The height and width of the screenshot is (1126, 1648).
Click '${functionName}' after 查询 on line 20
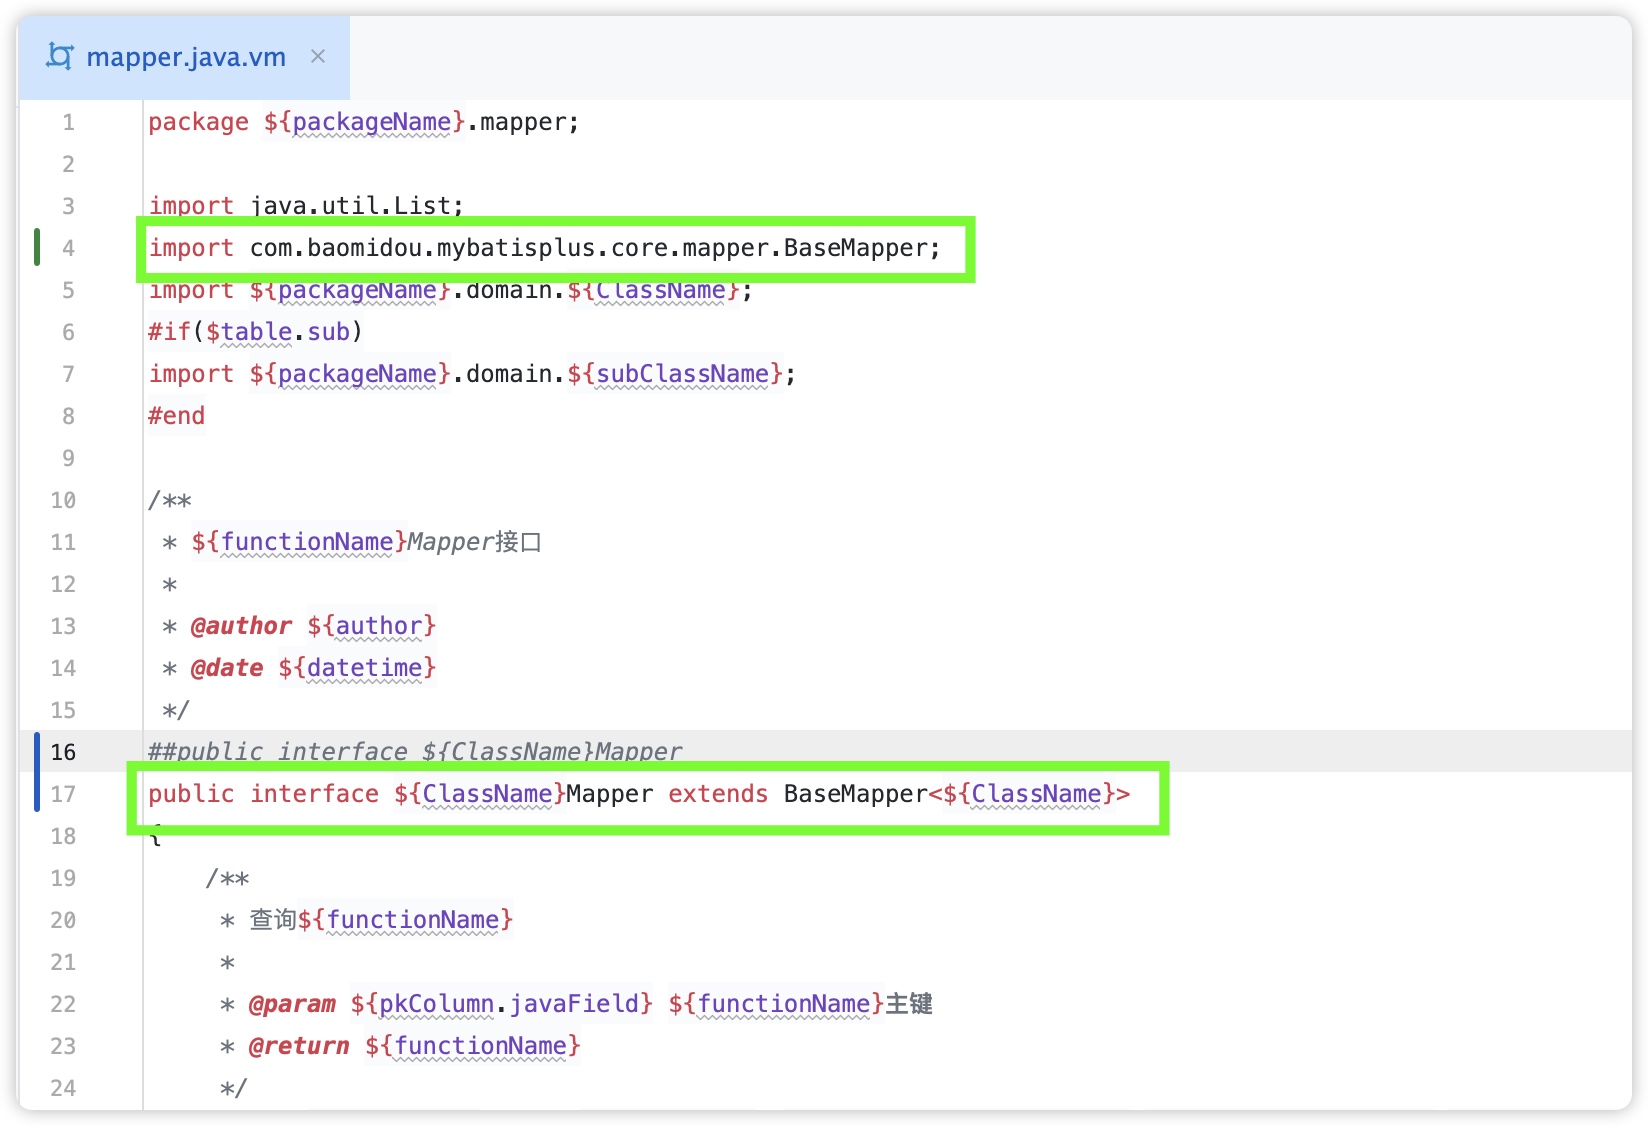(x=405, y=920)
